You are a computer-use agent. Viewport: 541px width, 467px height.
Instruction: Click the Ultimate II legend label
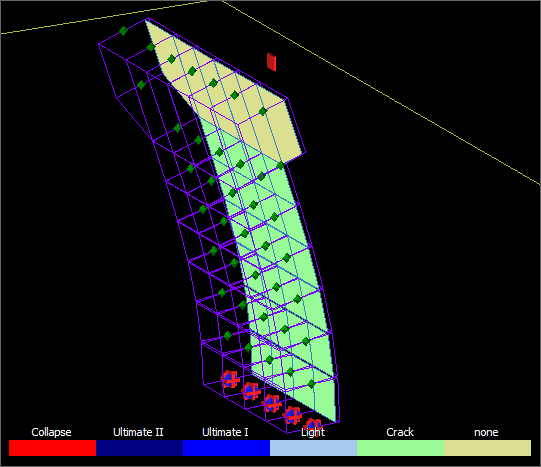pos(138,432)
